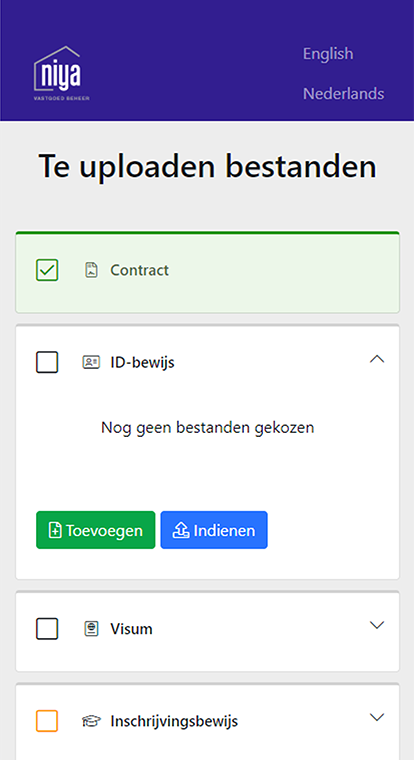414x760 pixels.
Task: Click the Contract document icon
Action: (91, 270)
